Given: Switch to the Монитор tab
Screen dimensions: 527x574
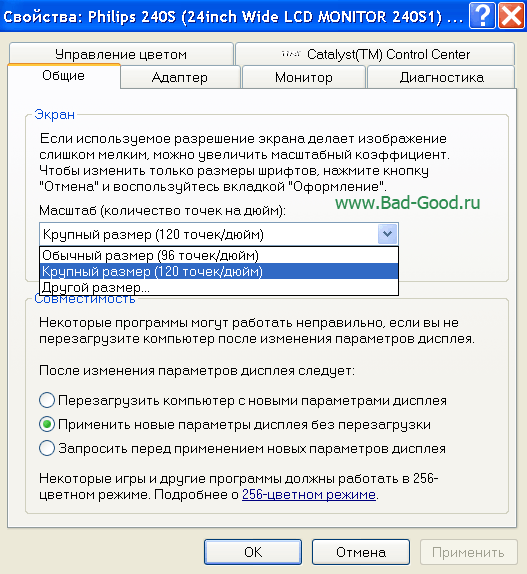Looking at the screenshot, I should pyautogui.click(x=304, y=77).
